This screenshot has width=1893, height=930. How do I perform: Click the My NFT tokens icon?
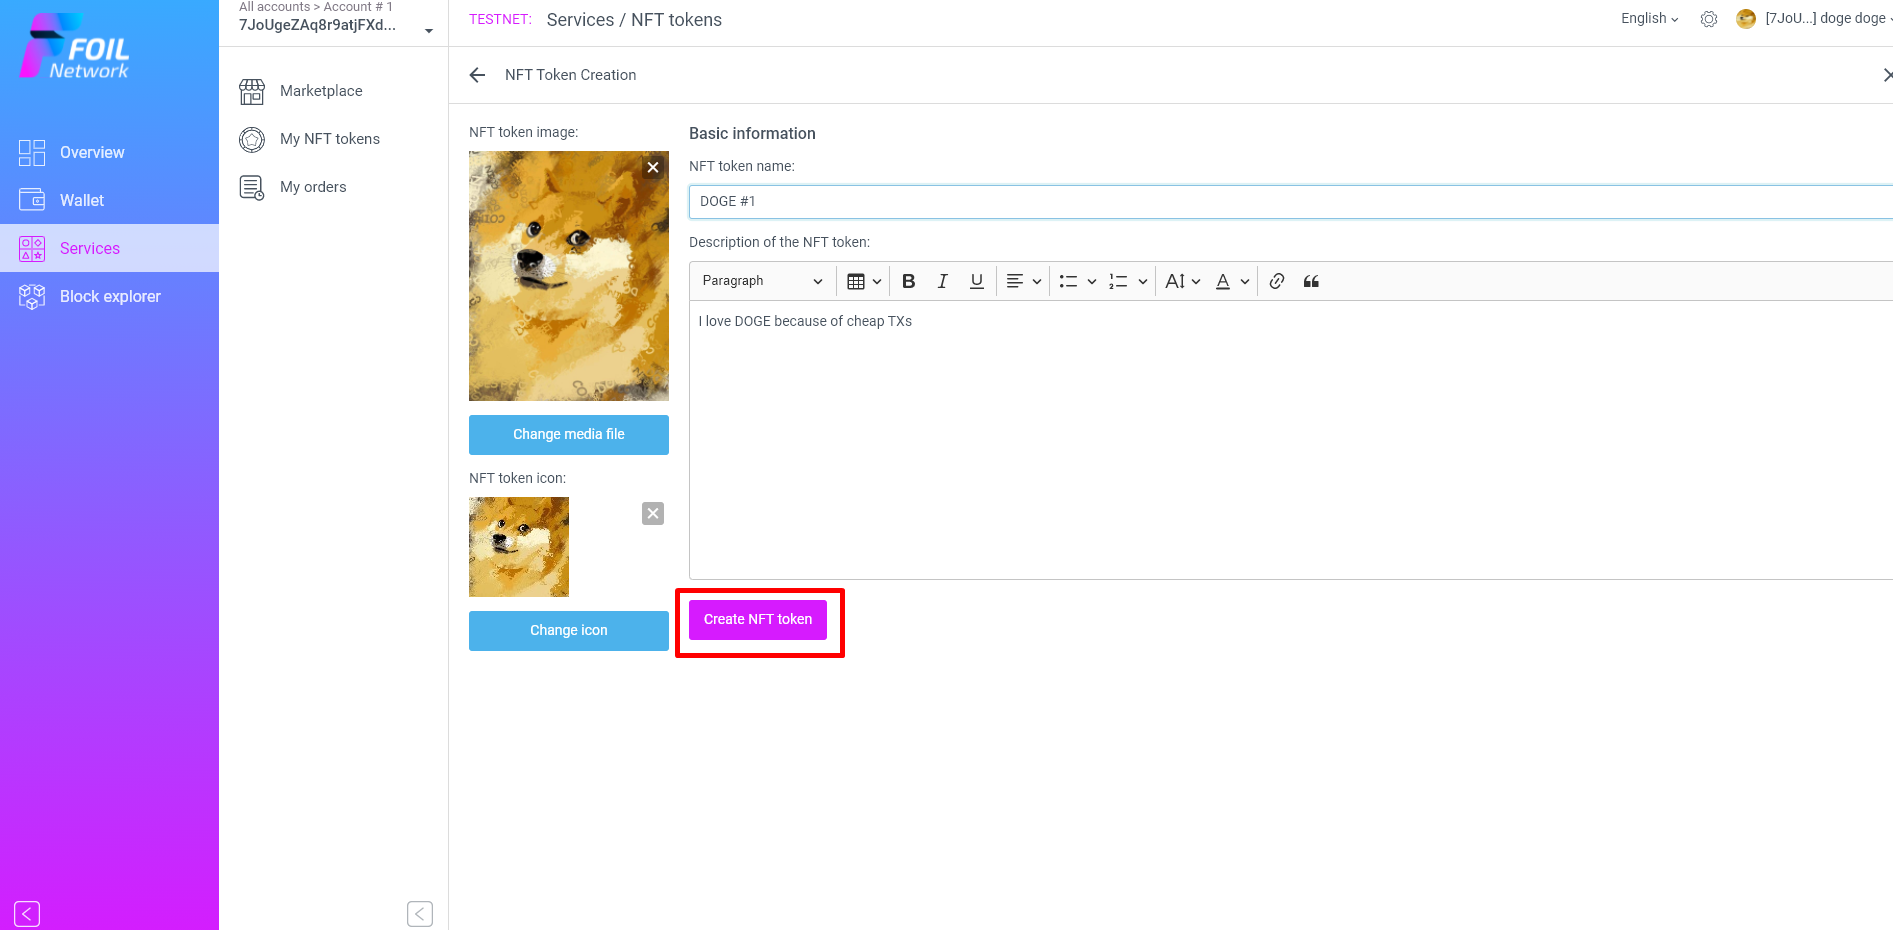252,139
